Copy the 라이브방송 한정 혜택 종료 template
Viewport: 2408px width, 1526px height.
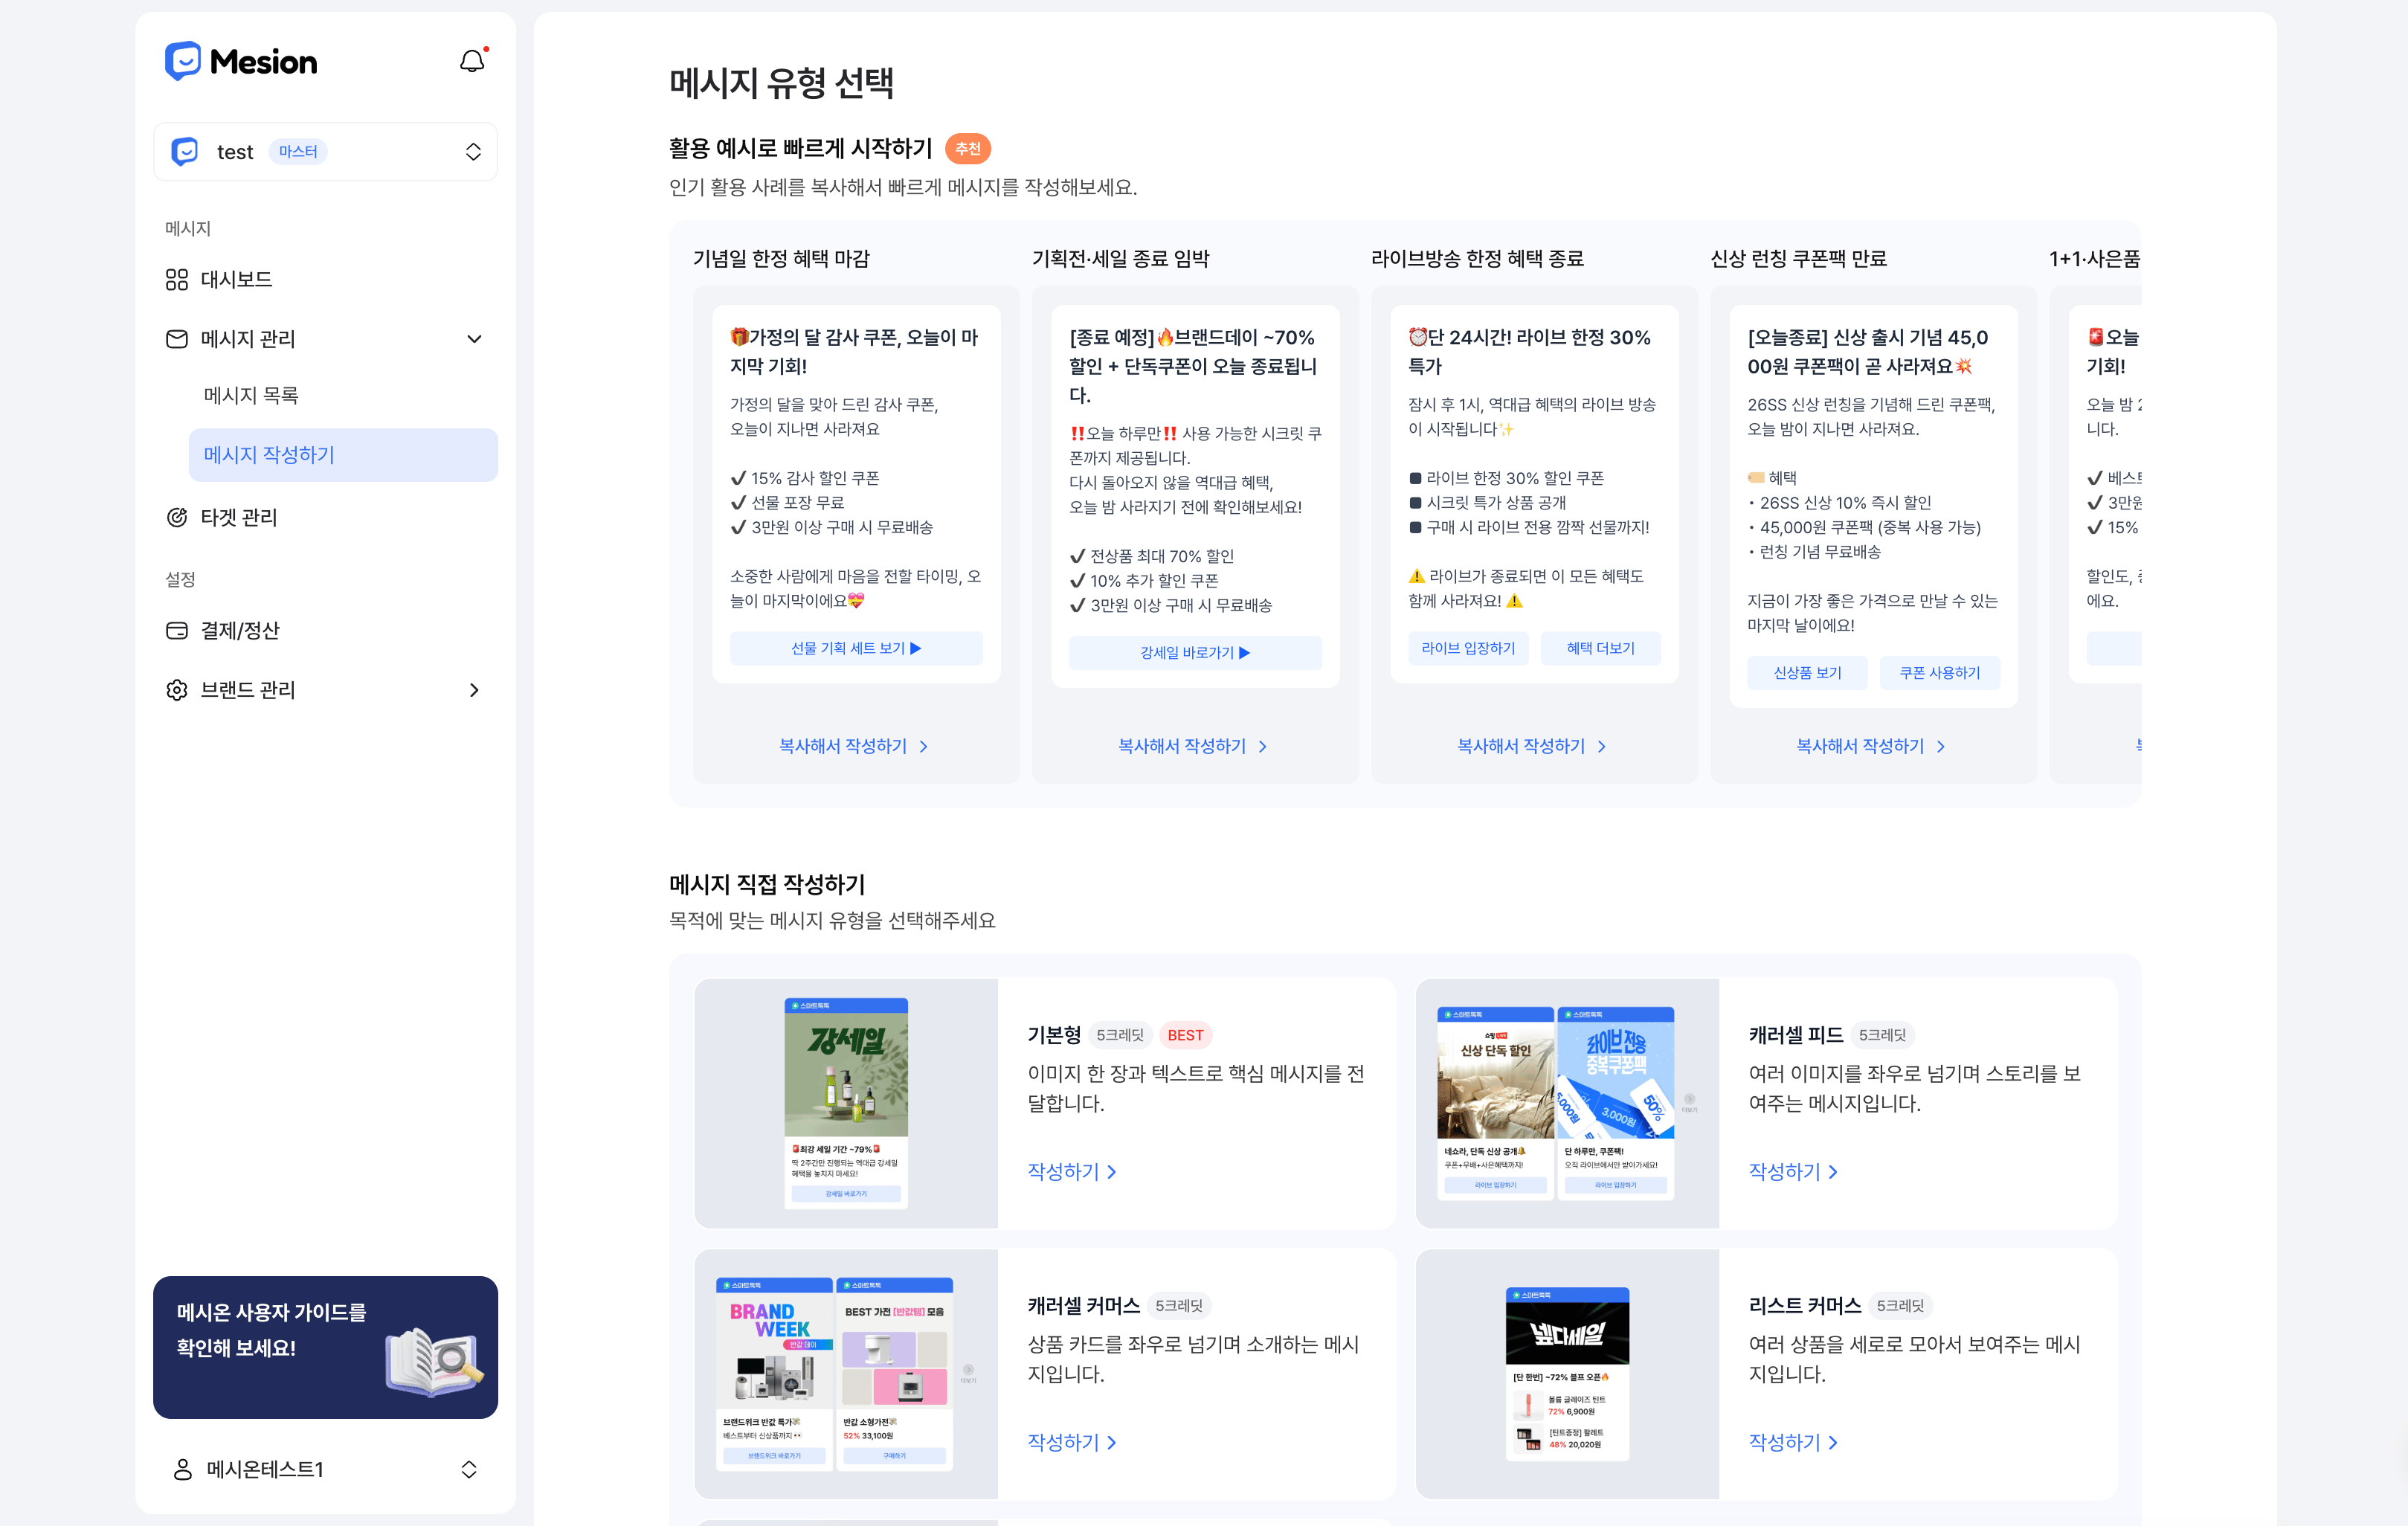tap(1533, 746)
